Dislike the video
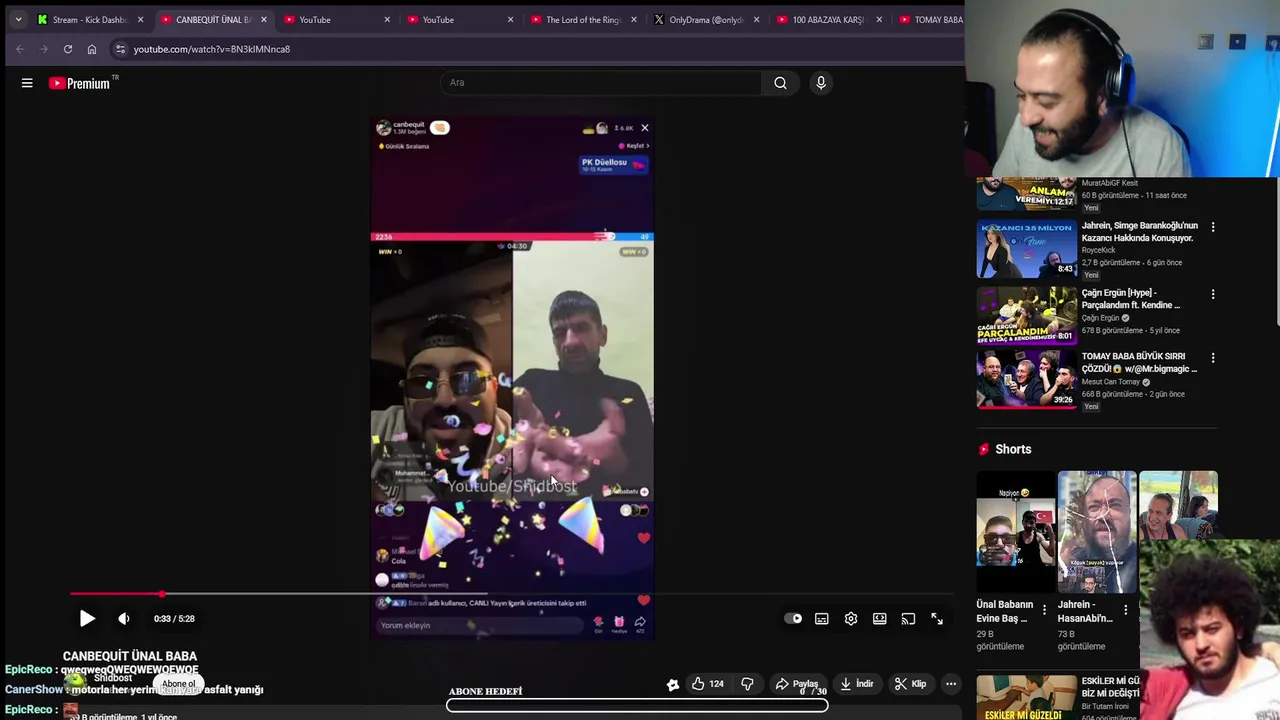 coord(747,684)
